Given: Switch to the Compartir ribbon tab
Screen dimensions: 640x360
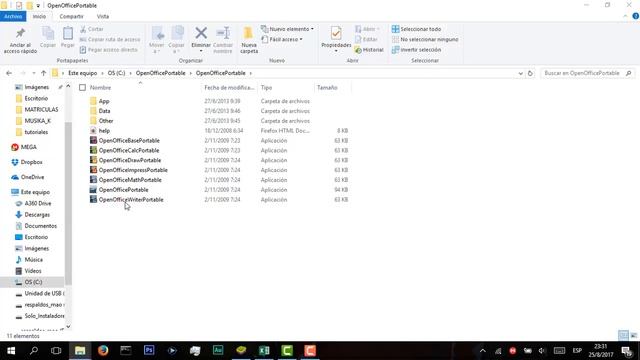Looking at the screenshot, I should pos(71,16).
